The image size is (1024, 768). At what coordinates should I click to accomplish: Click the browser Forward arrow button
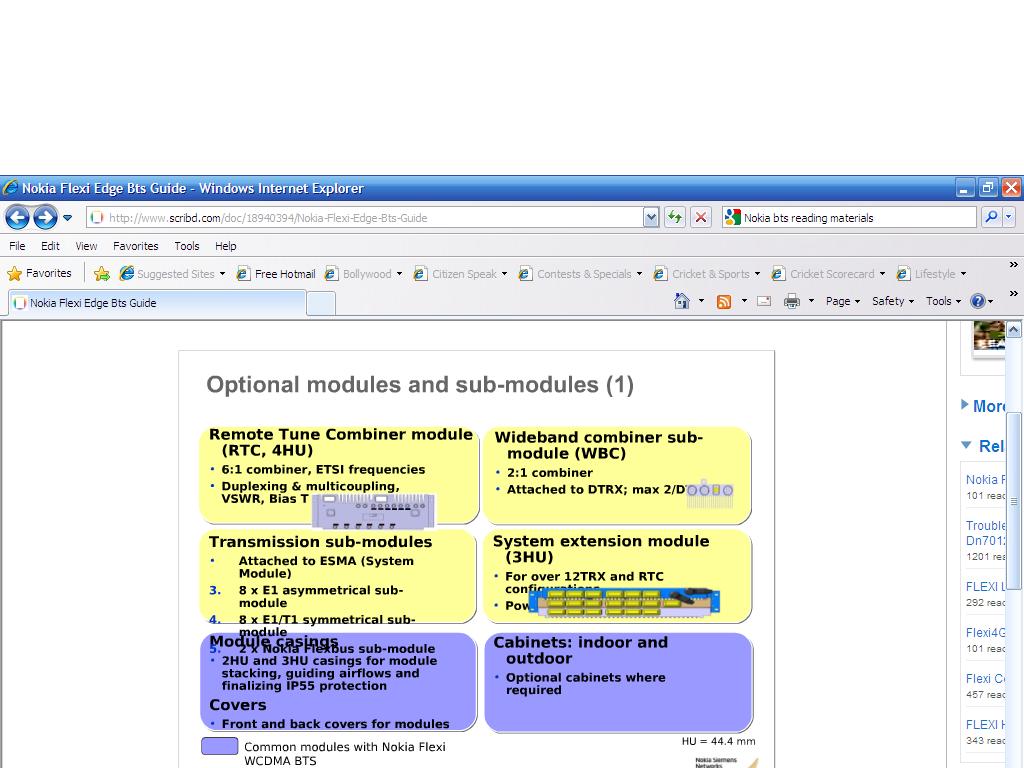(45, 217)
